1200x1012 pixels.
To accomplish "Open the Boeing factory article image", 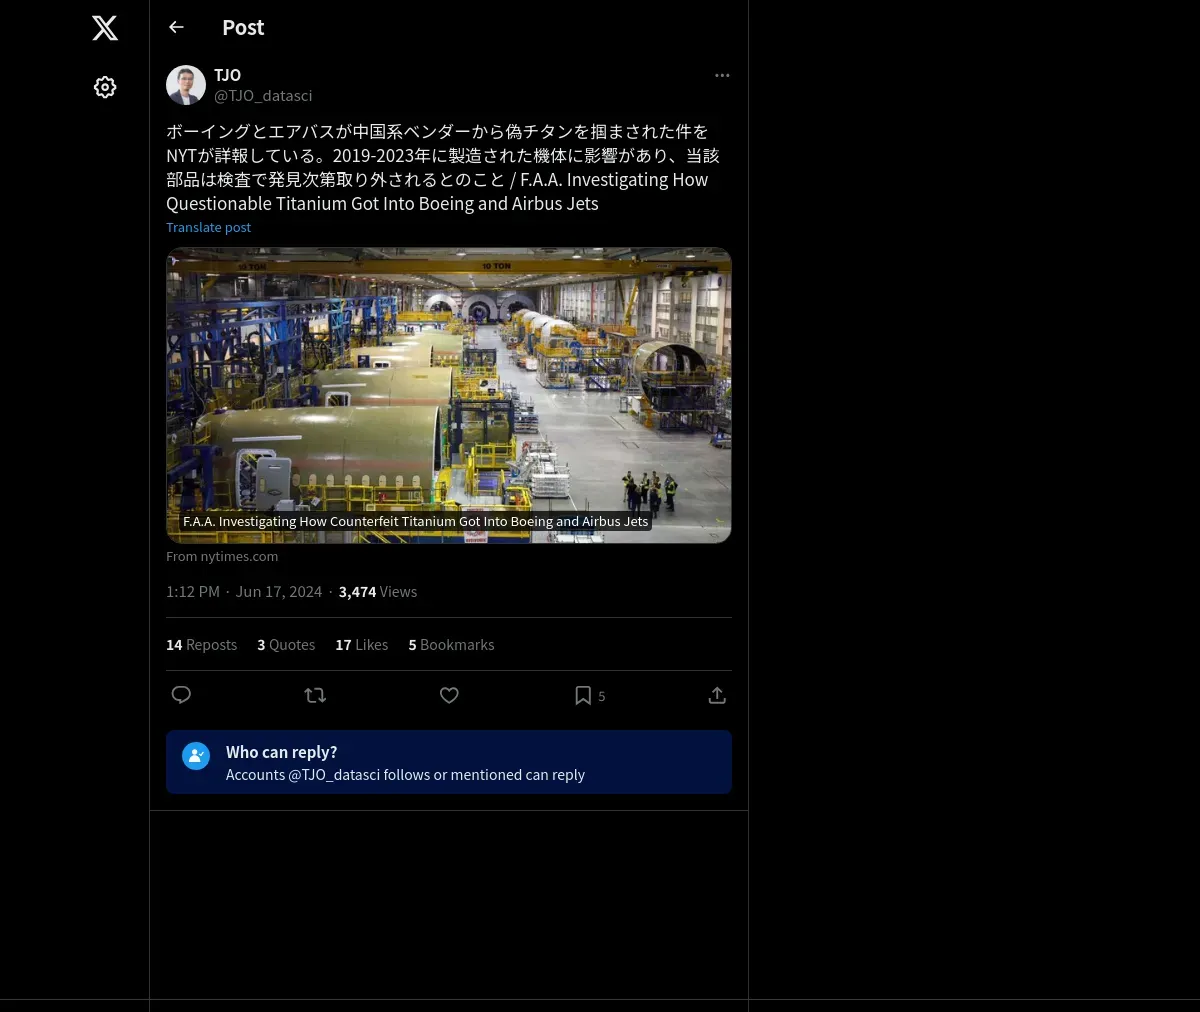I will click(449, 395).
